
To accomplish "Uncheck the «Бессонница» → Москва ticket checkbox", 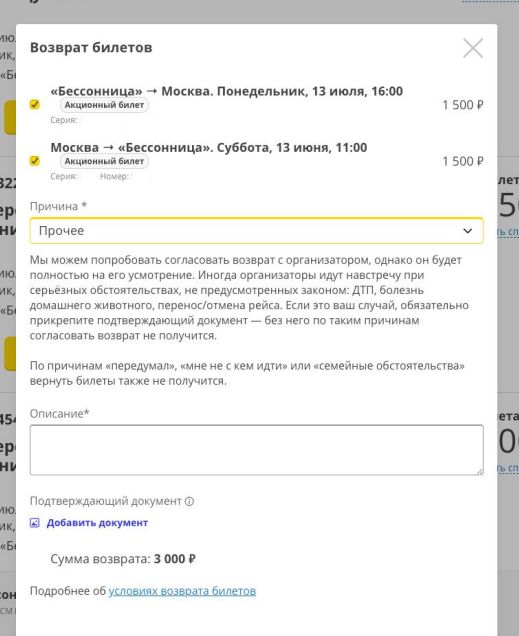I will [x=35, y=105].
